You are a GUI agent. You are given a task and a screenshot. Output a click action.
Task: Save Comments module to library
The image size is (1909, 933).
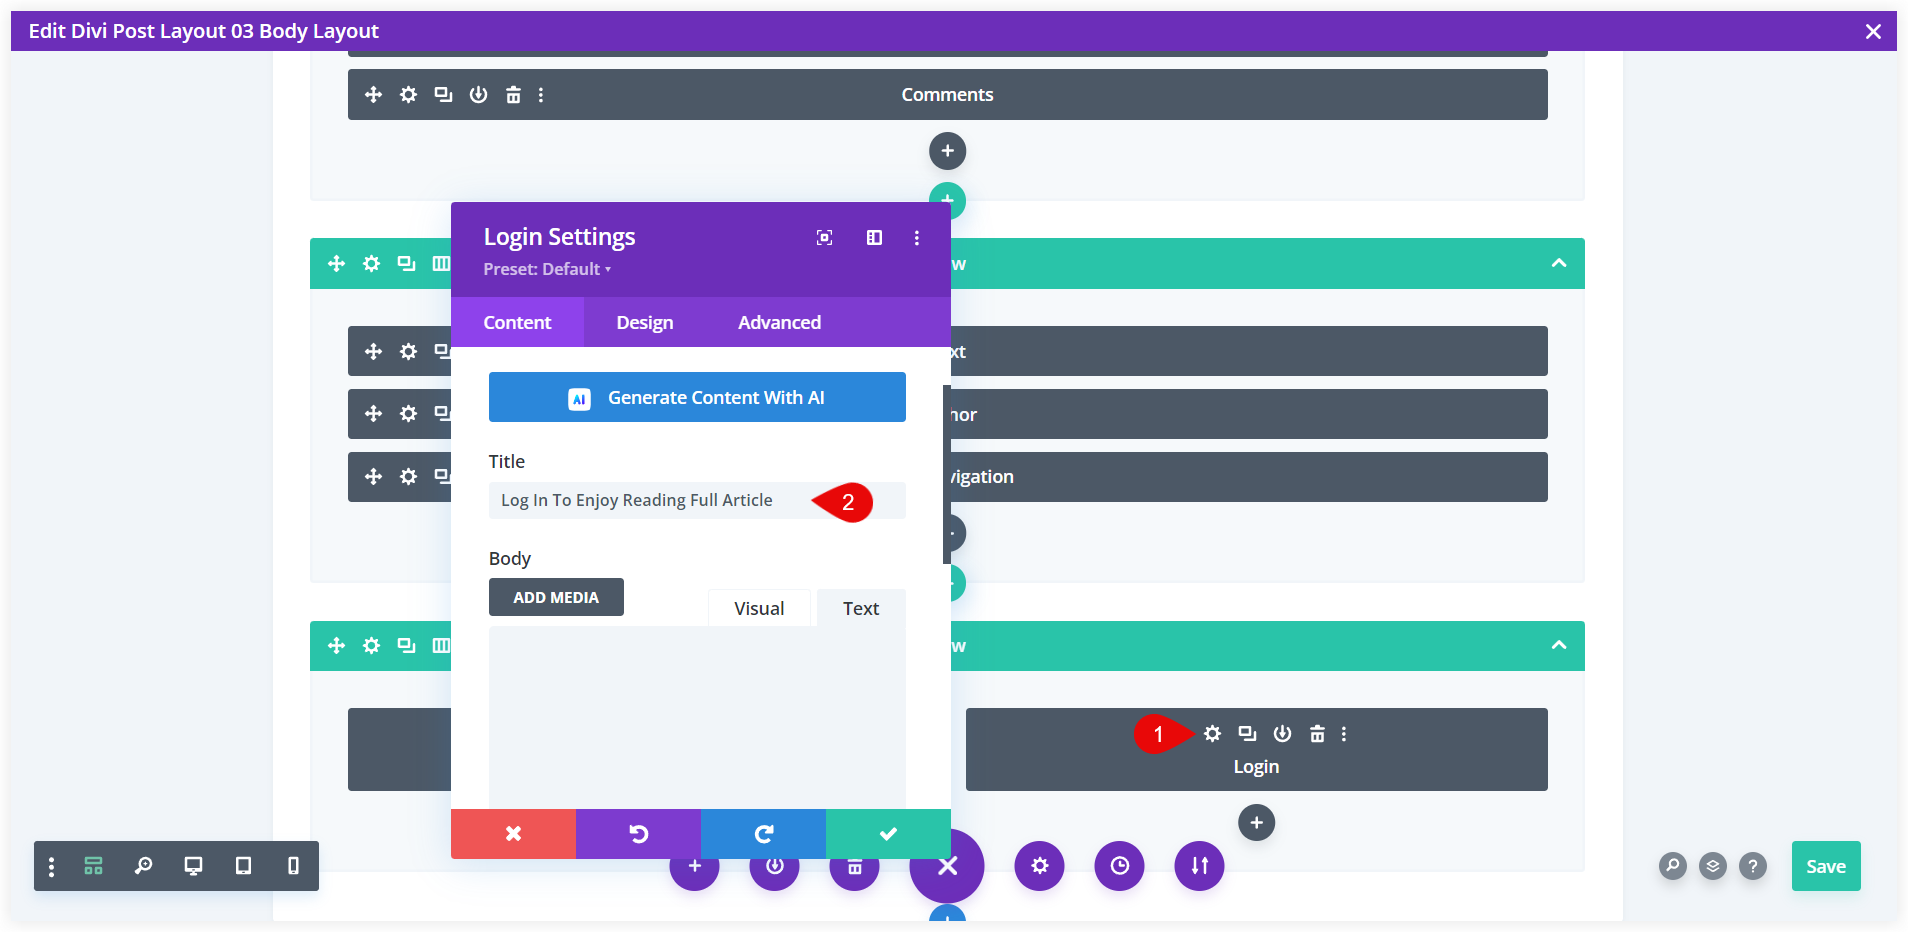click(x=478, y=95)
